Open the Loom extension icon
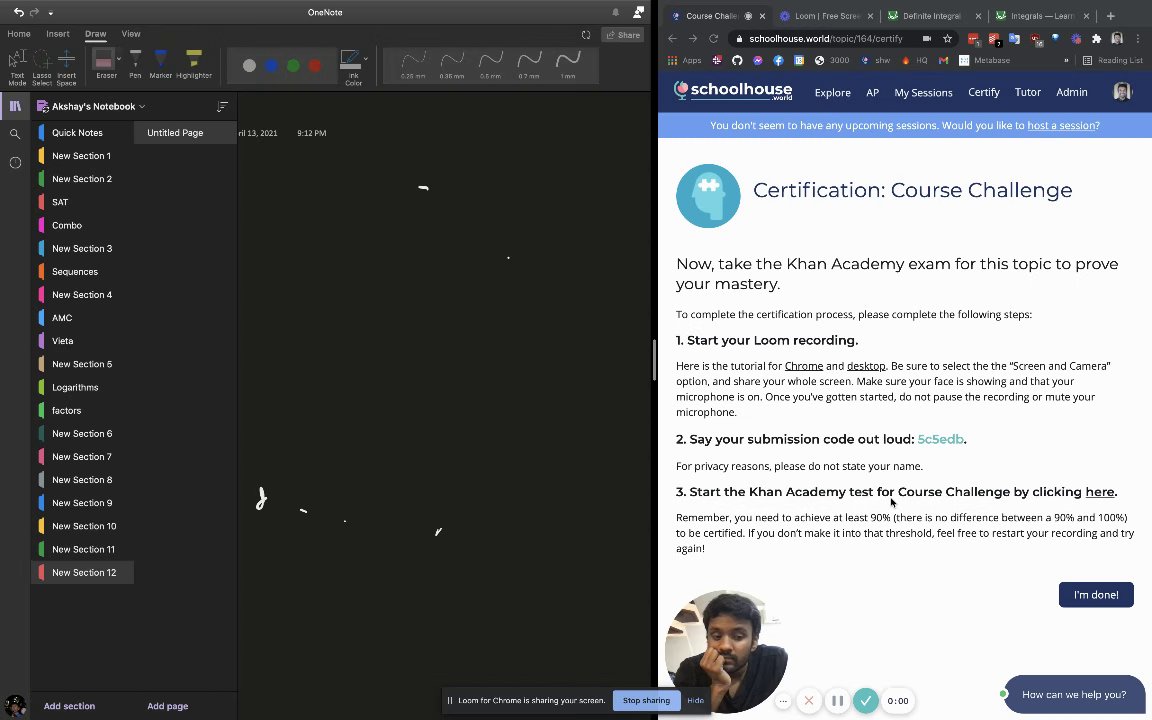 (1076, 38)
